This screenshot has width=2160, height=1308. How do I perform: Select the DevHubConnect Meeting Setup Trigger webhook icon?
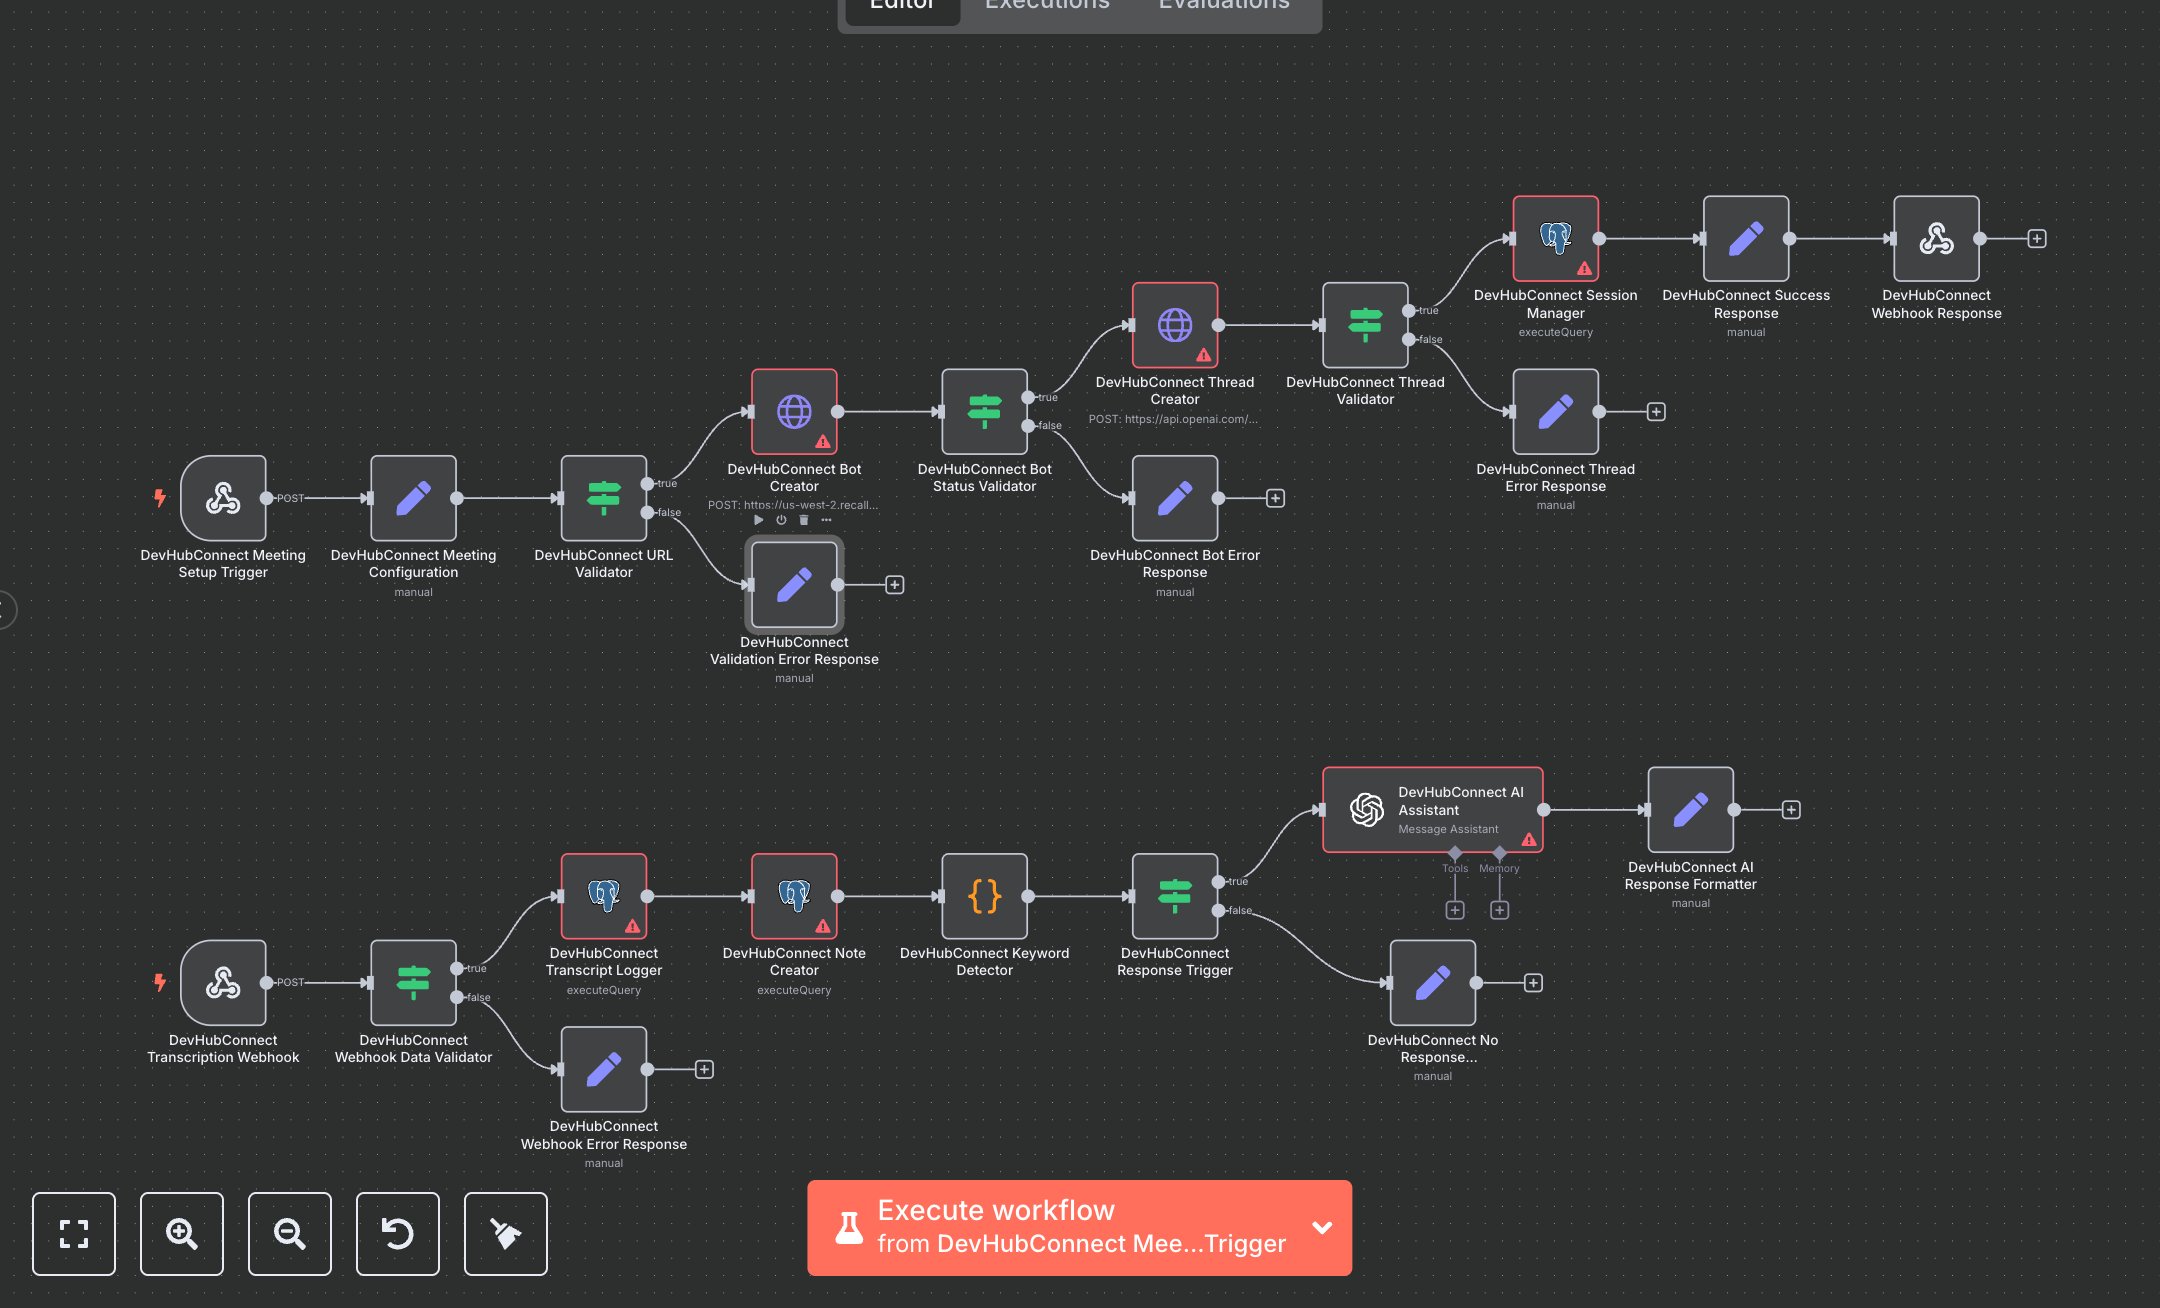pyautogui.click(x=224, y=500)
